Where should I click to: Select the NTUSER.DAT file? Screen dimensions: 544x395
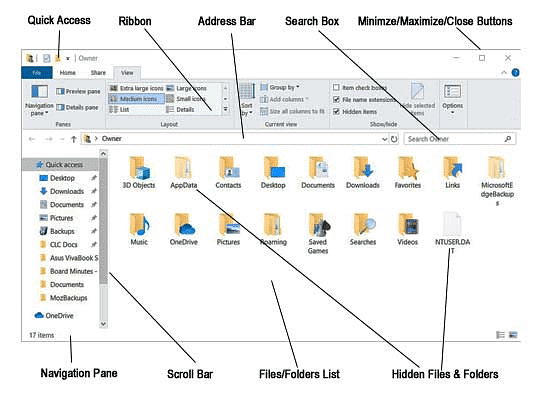(x=452, y=233)
